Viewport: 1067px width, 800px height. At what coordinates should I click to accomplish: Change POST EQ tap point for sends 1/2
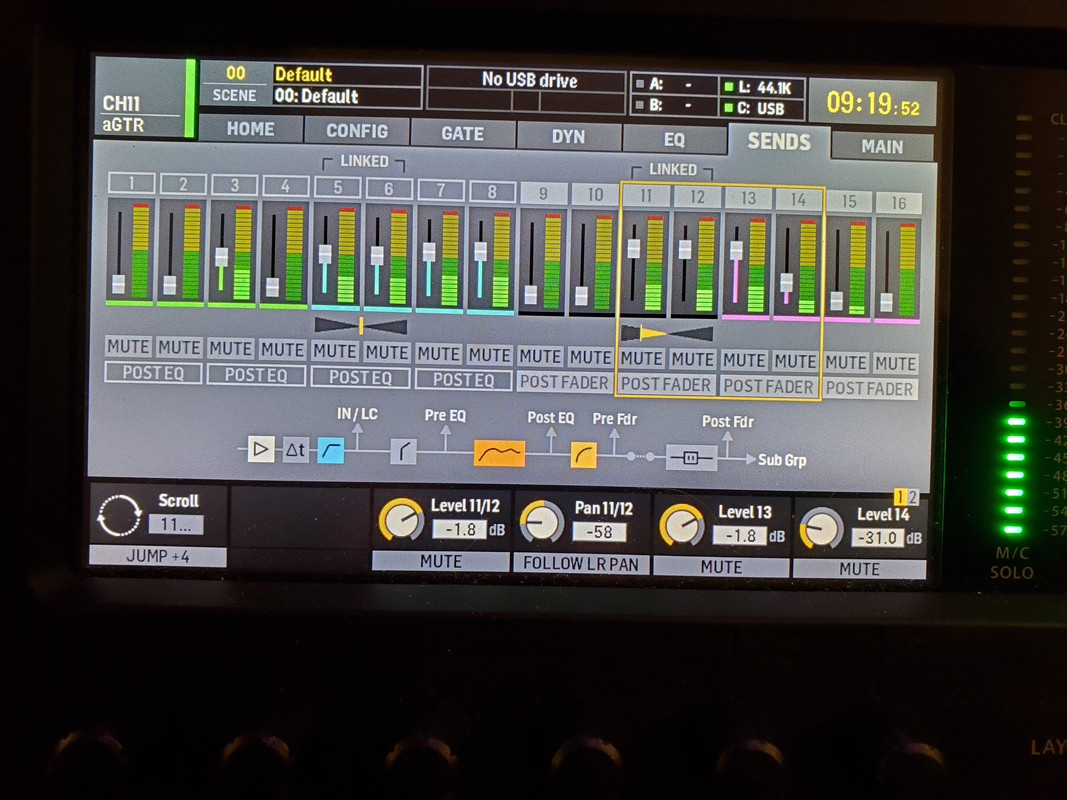(153, 373)
